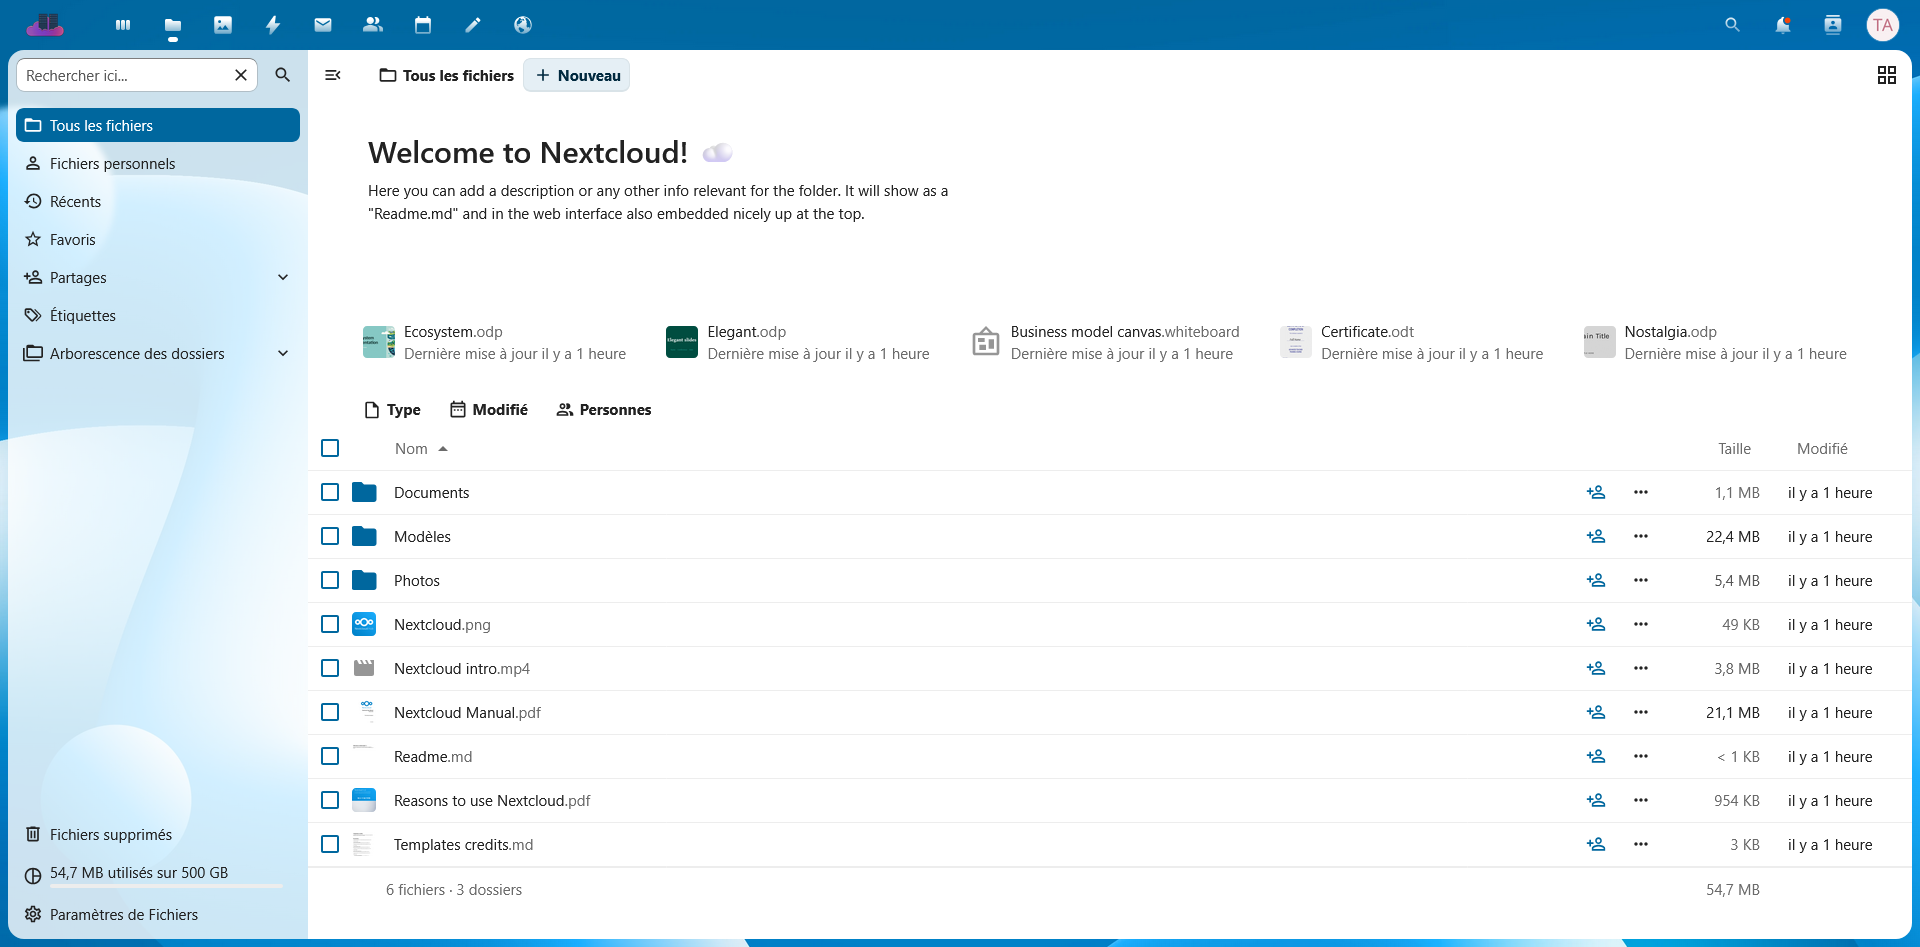The width and height of the screenshot is (1920, 947).
Task: Select all files with the header checkbox
Action: 330,448
